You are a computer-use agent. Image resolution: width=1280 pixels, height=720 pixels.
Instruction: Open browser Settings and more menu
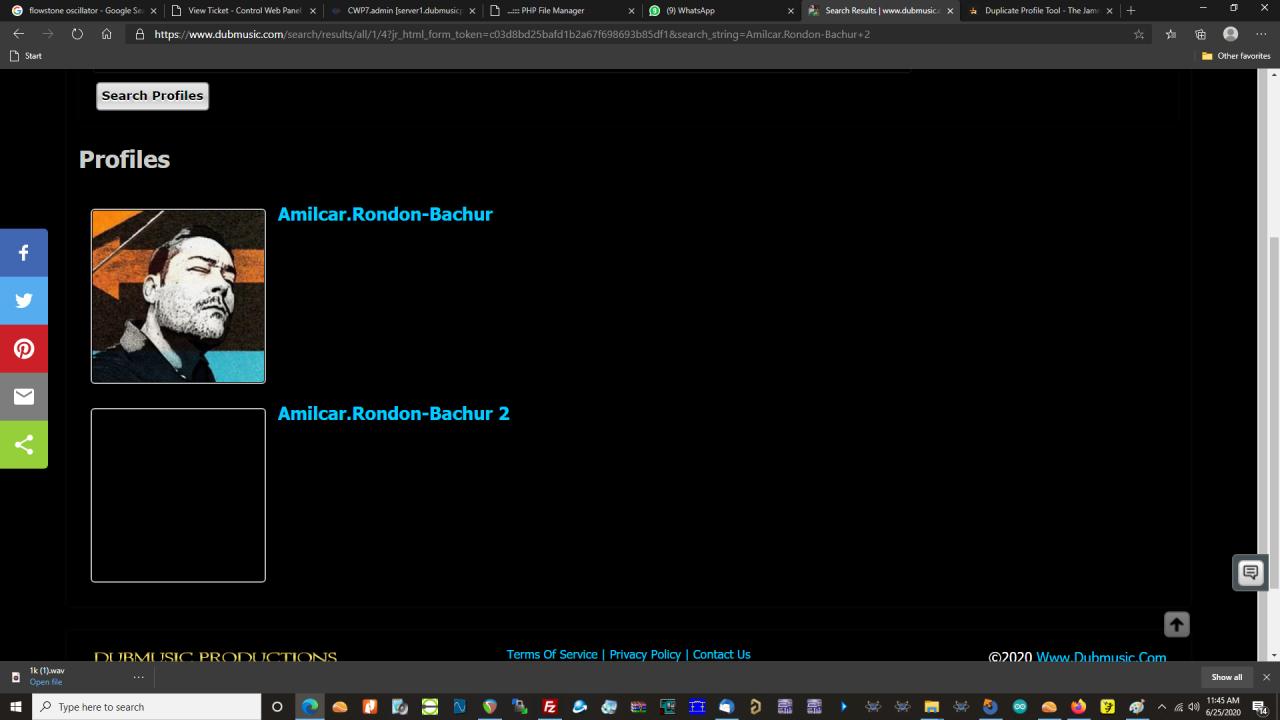click(x=1260, y=34)
